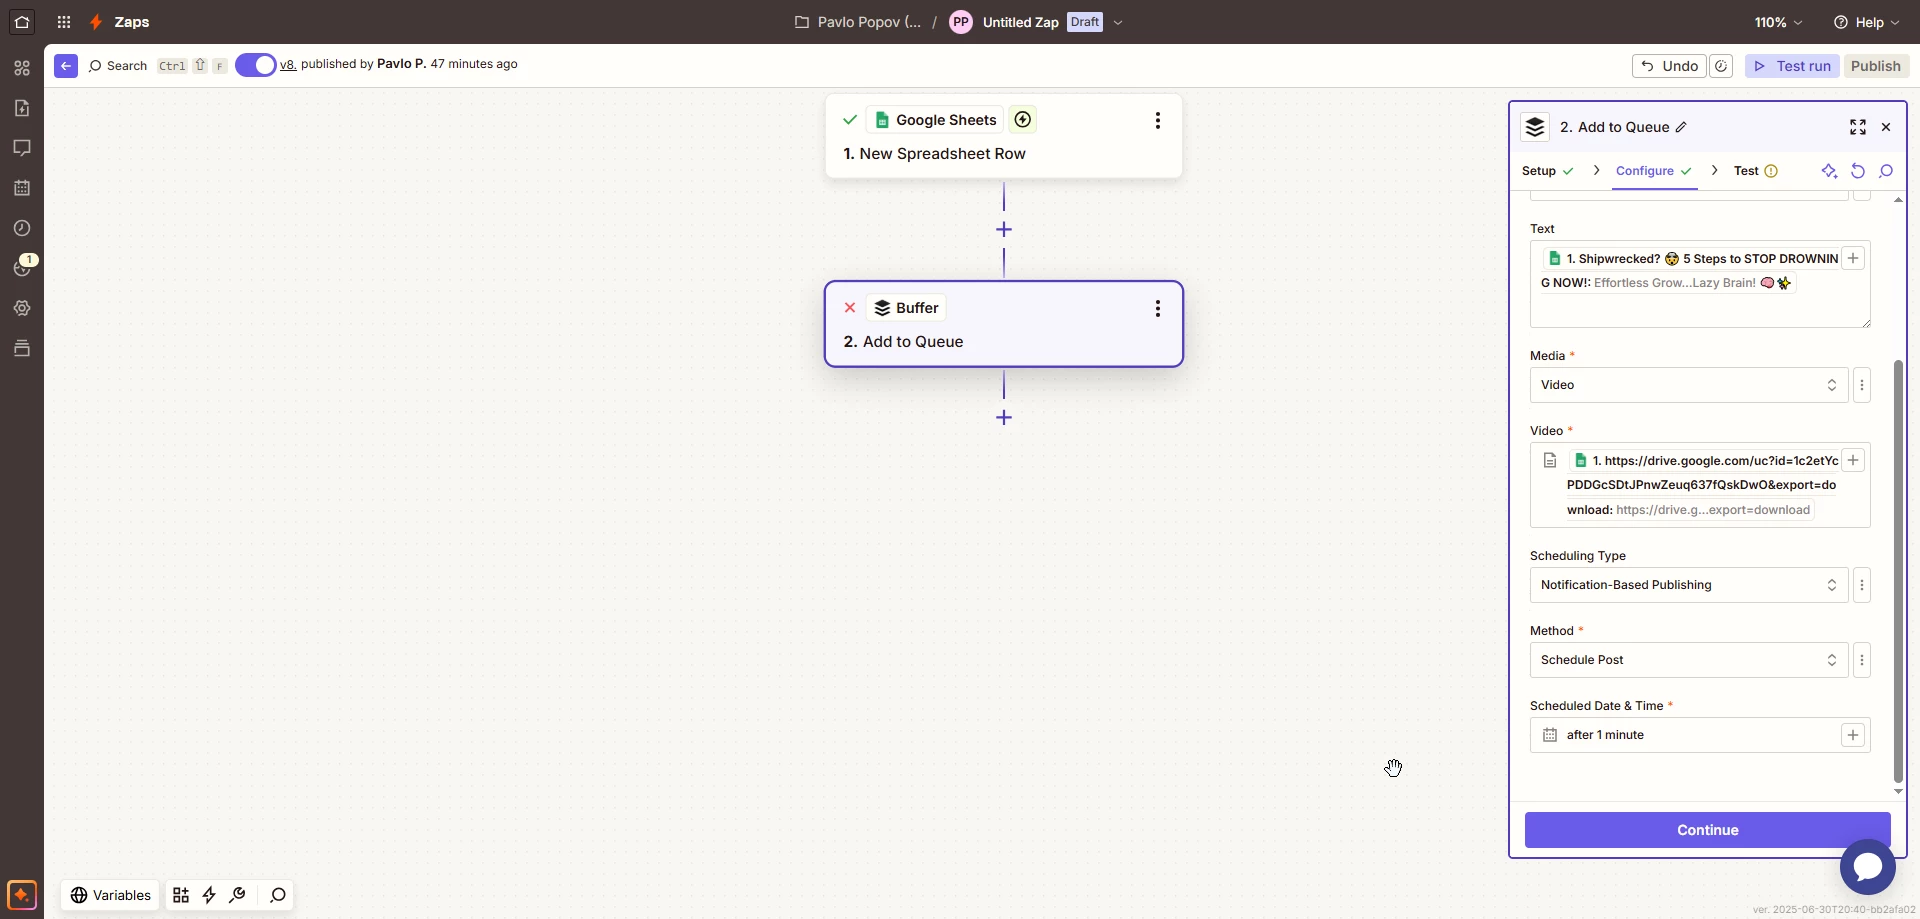Click the Scheduled Date & Time input
This screenshot has height=919, width=1920.
(x=1699, y=735)
